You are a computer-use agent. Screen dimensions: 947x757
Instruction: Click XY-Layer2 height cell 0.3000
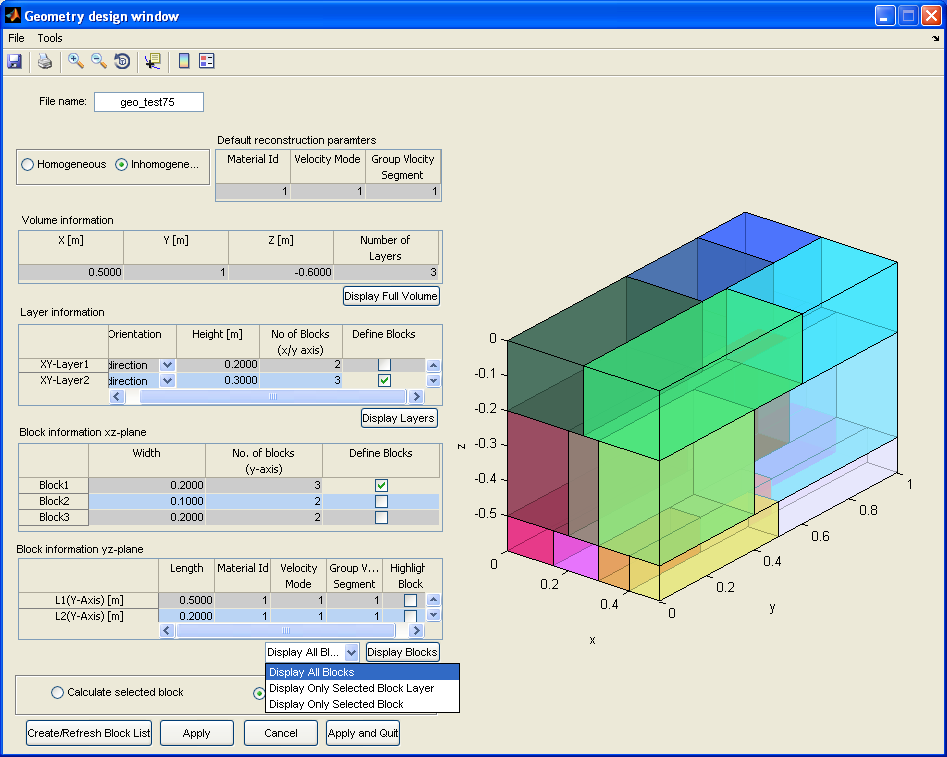coord(217,381)
